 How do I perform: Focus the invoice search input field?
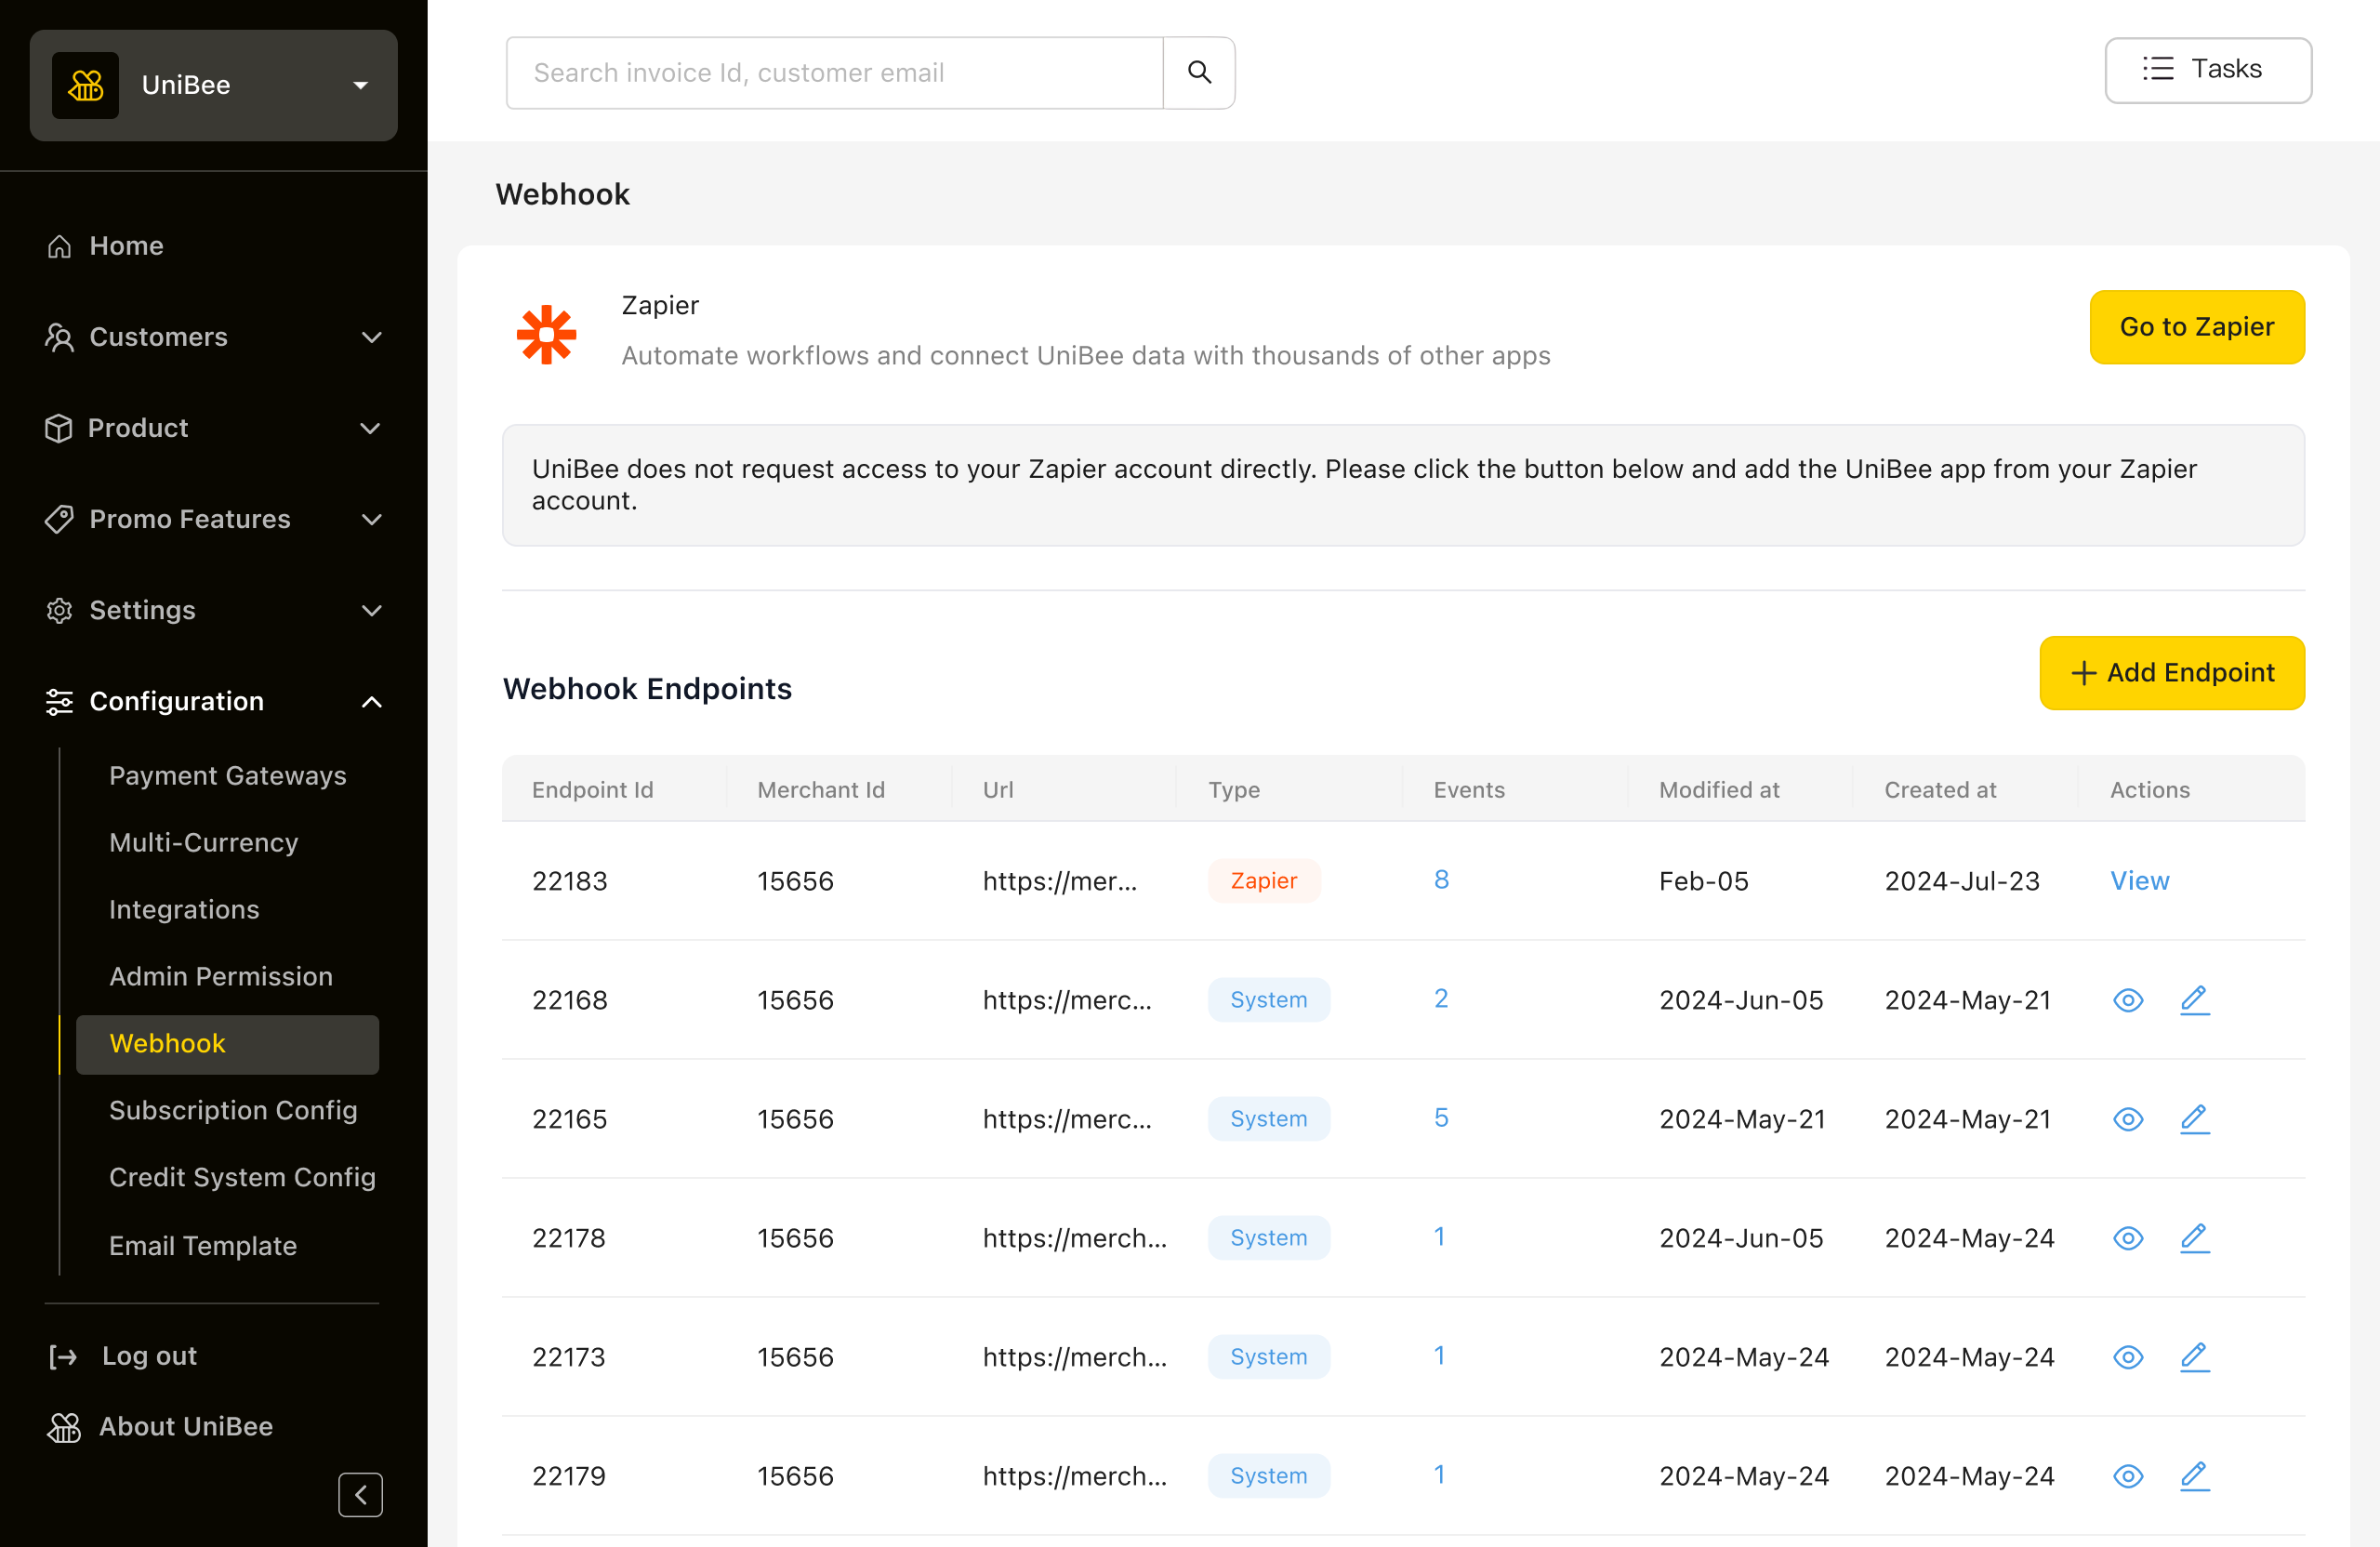click(x=834, y=72)
